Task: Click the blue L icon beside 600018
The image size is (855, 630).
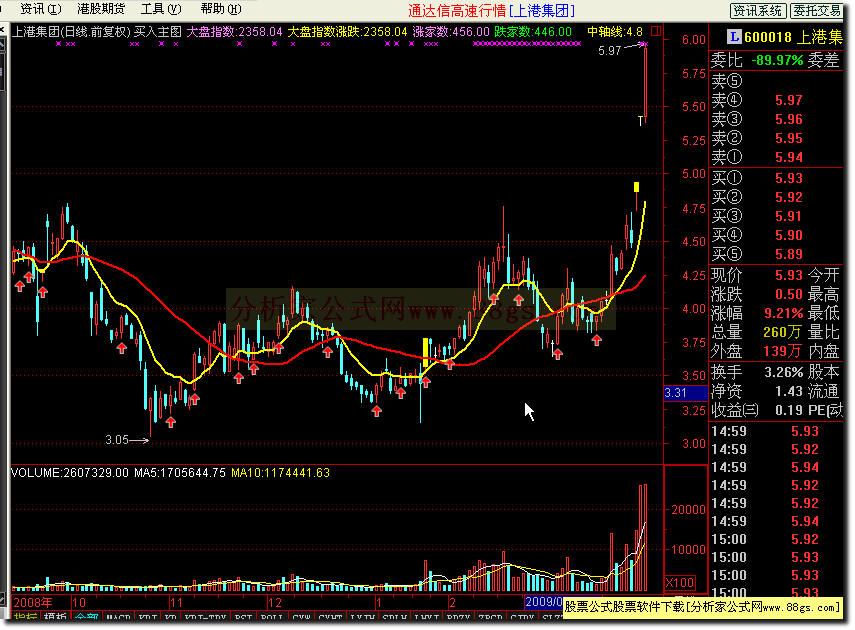Action: (x=734, y=37)
